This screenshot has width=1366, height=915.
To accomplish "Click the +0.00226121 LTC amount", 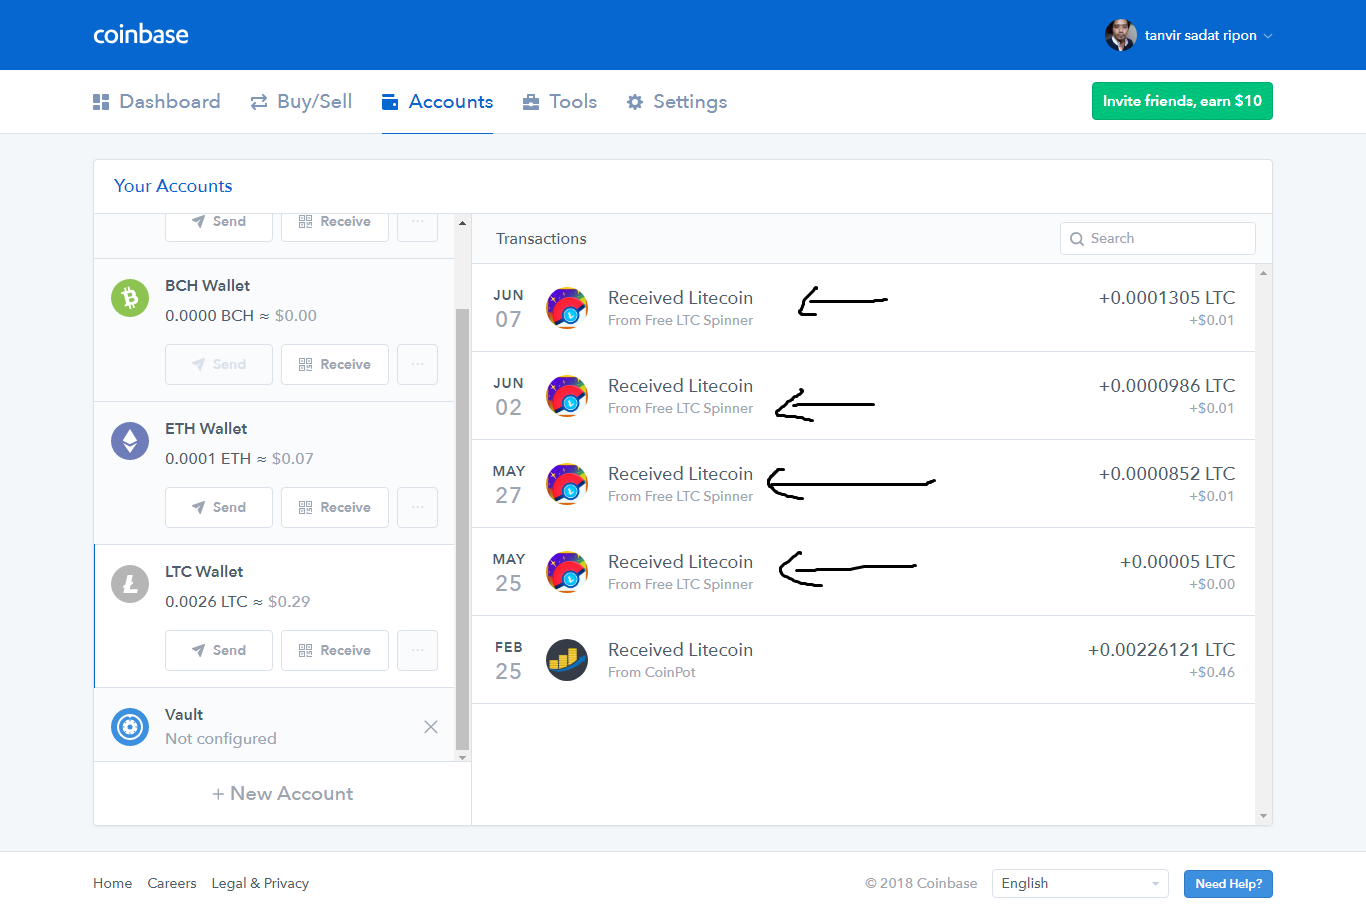I will (x=1162, y=650).
